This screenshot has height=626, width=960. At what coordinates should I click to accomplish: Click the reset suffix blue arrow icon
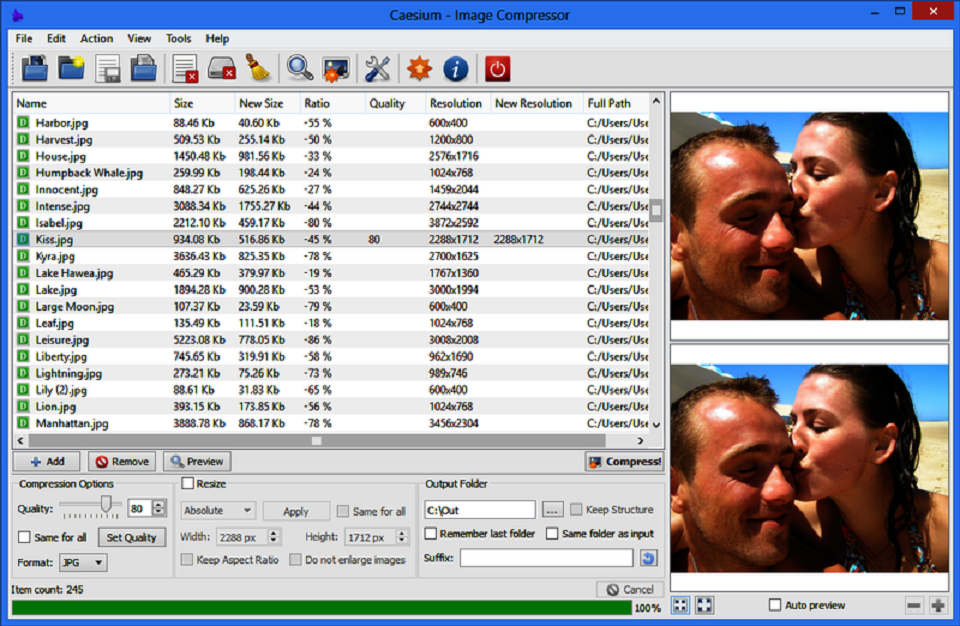(648, 557)
